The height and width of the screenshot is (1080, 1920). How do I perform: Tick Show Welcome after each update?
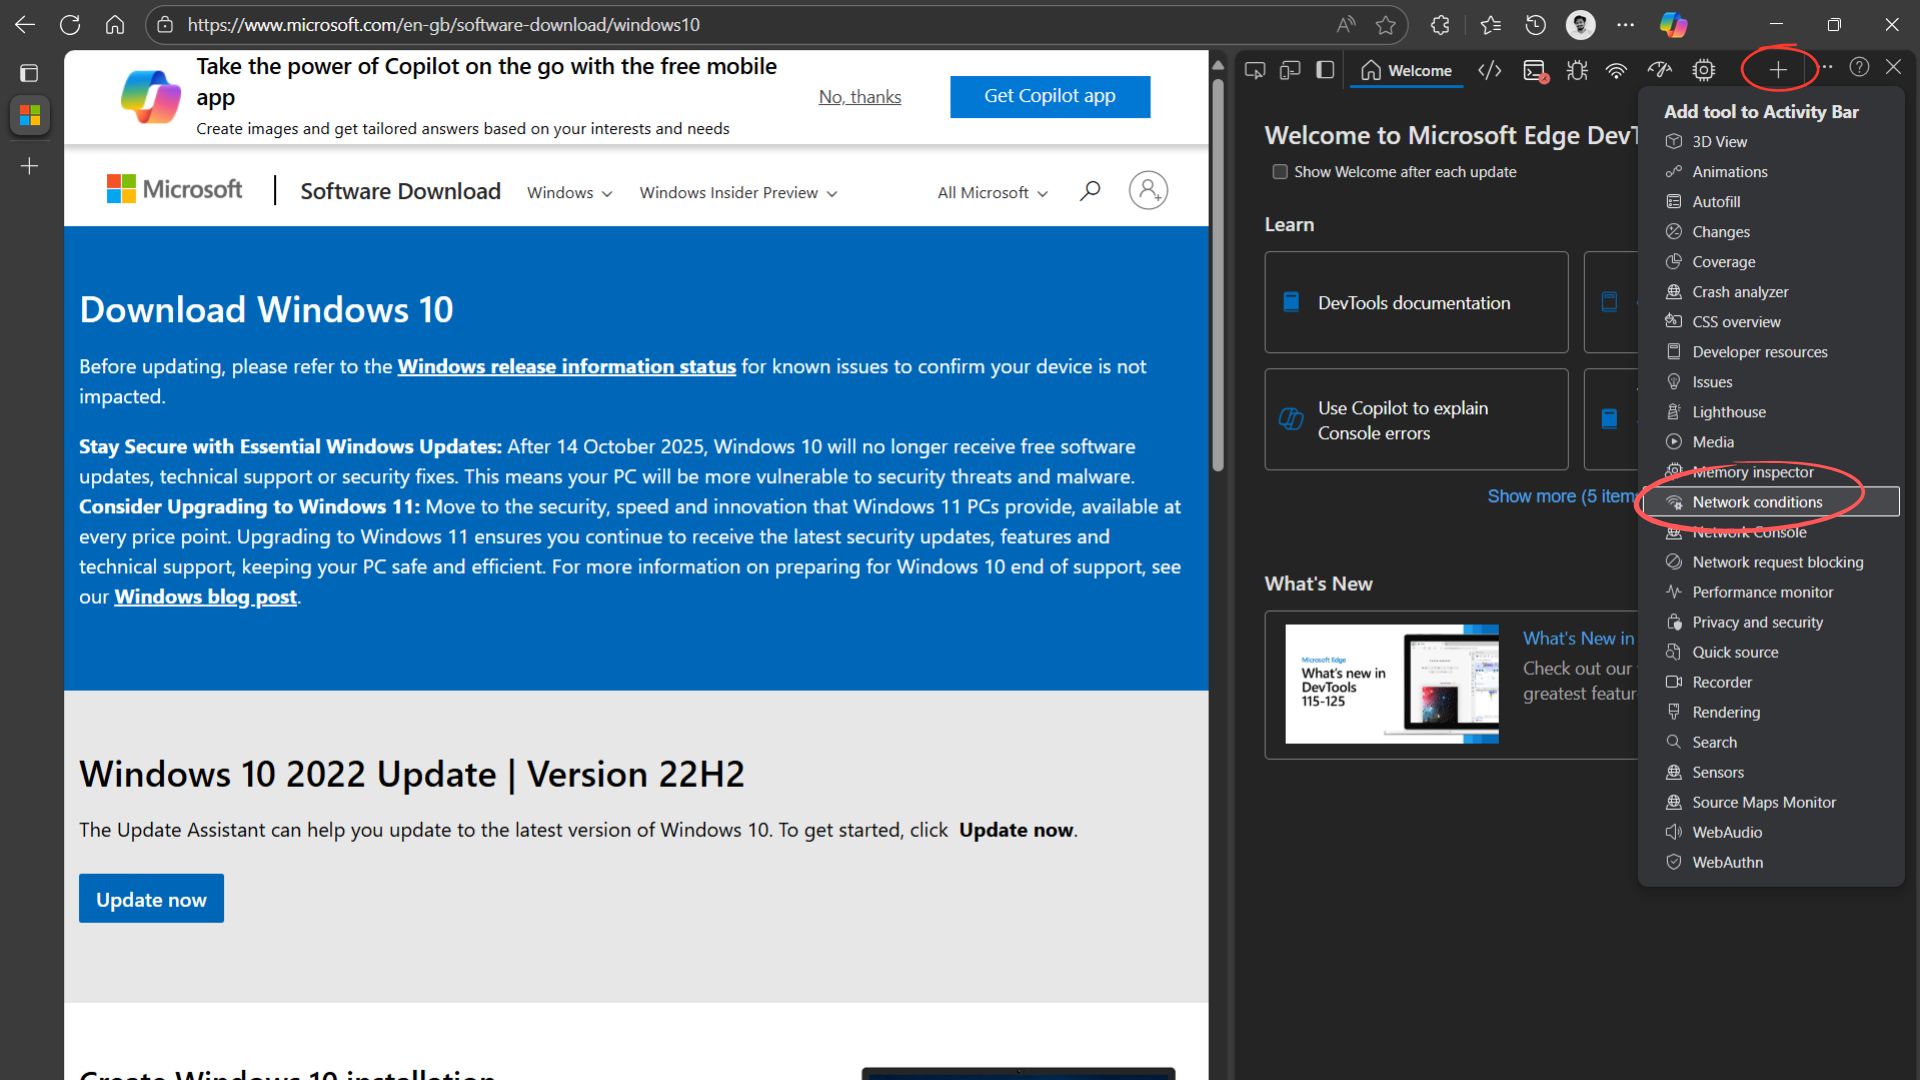tap(1280, 172)
